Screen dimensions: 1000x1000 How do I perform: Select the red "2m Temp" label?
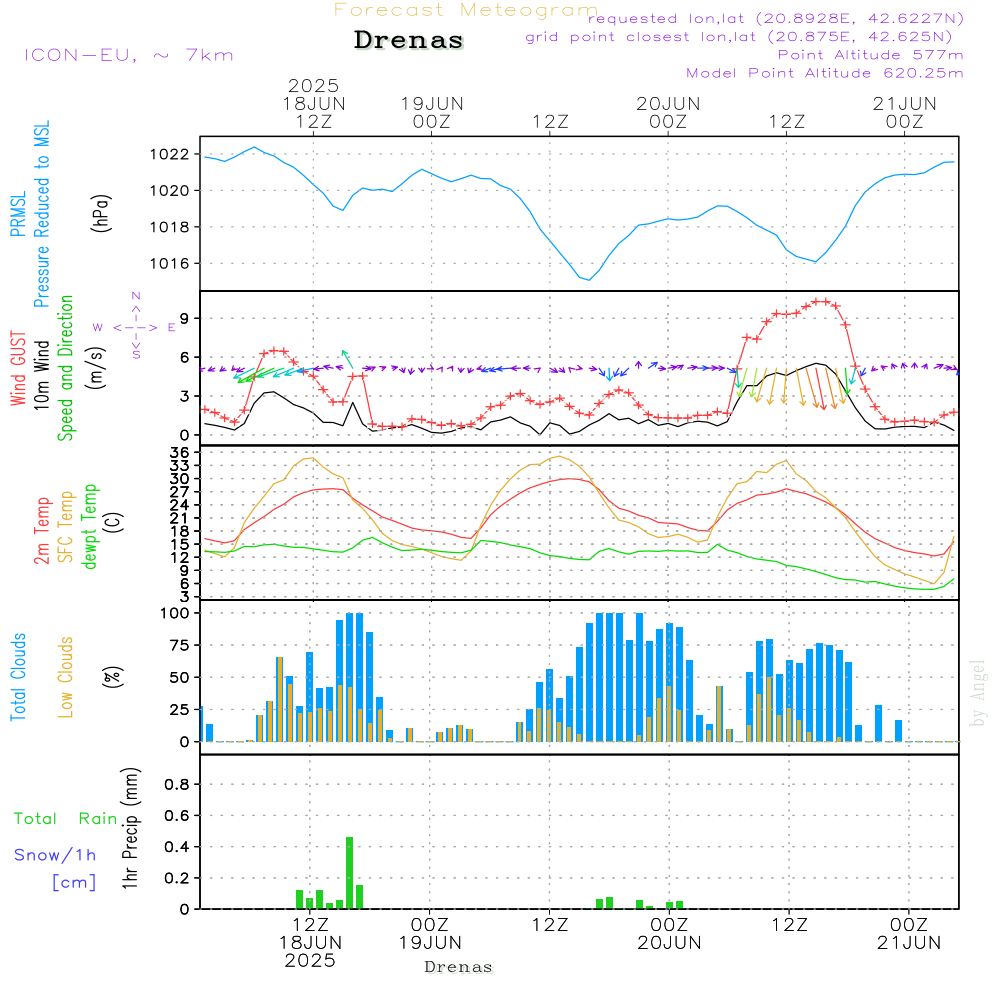click(x=43, y=527)
